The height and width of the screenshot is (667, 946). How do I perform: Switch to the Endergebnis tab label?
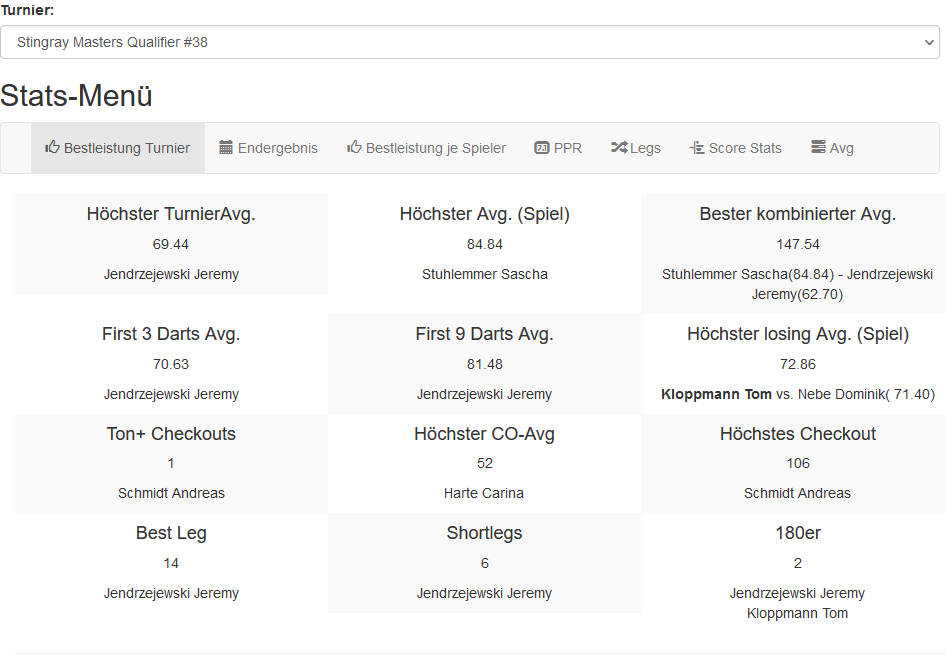coord(277,148)
